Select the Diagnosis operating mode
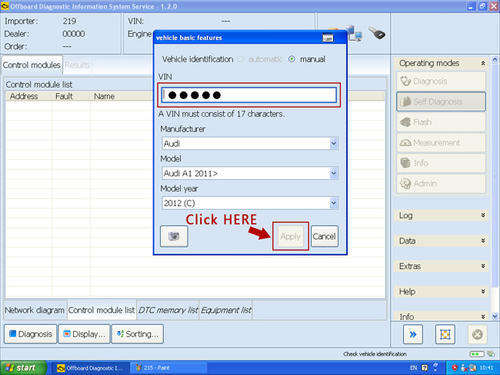This screenshot has width=500, height=375. coord(441,81)
